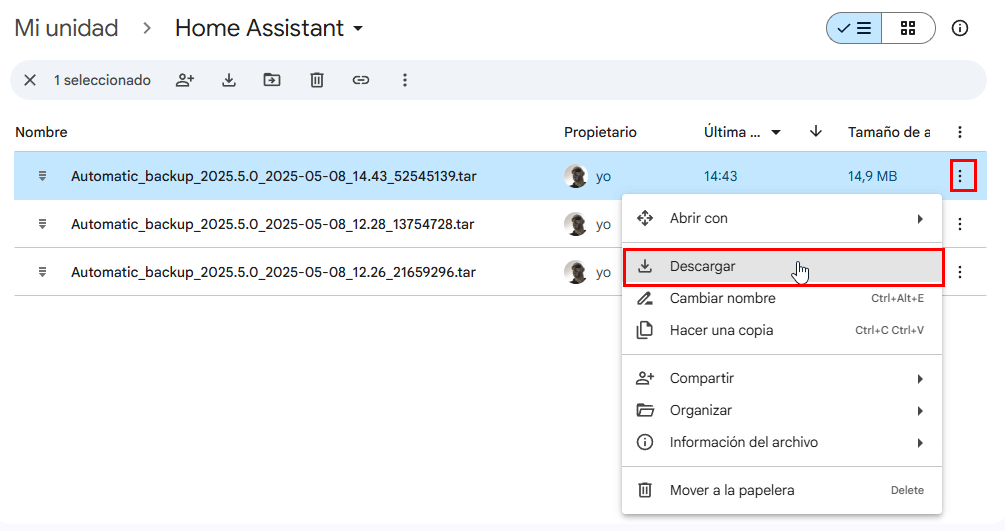Reverse sort direction arrow in header

[x=816, y=132]
